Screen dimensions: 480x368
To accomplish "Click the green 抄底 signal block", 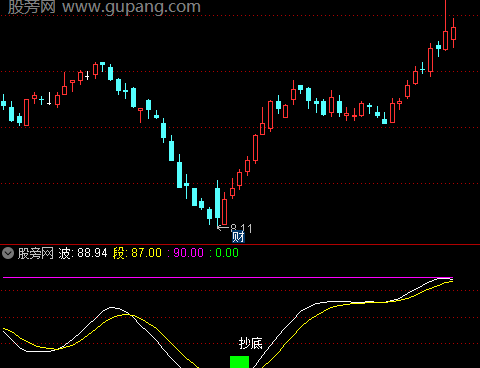I will [x=239, y=362].
